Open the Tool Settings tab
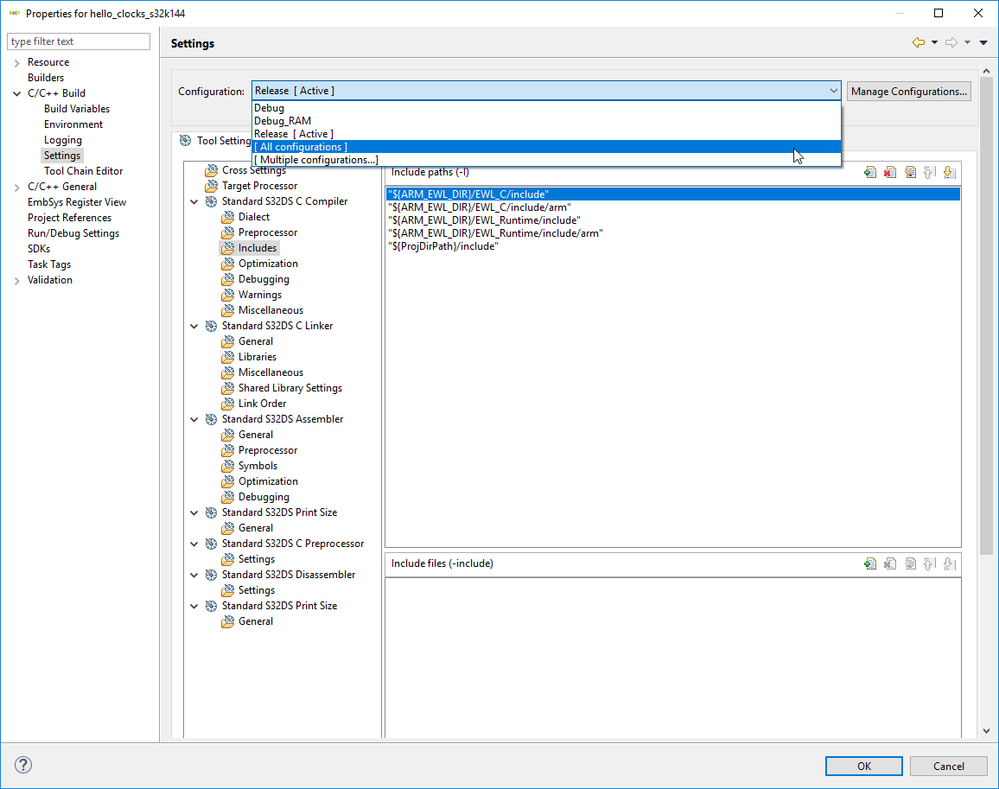 click(215, 140)
